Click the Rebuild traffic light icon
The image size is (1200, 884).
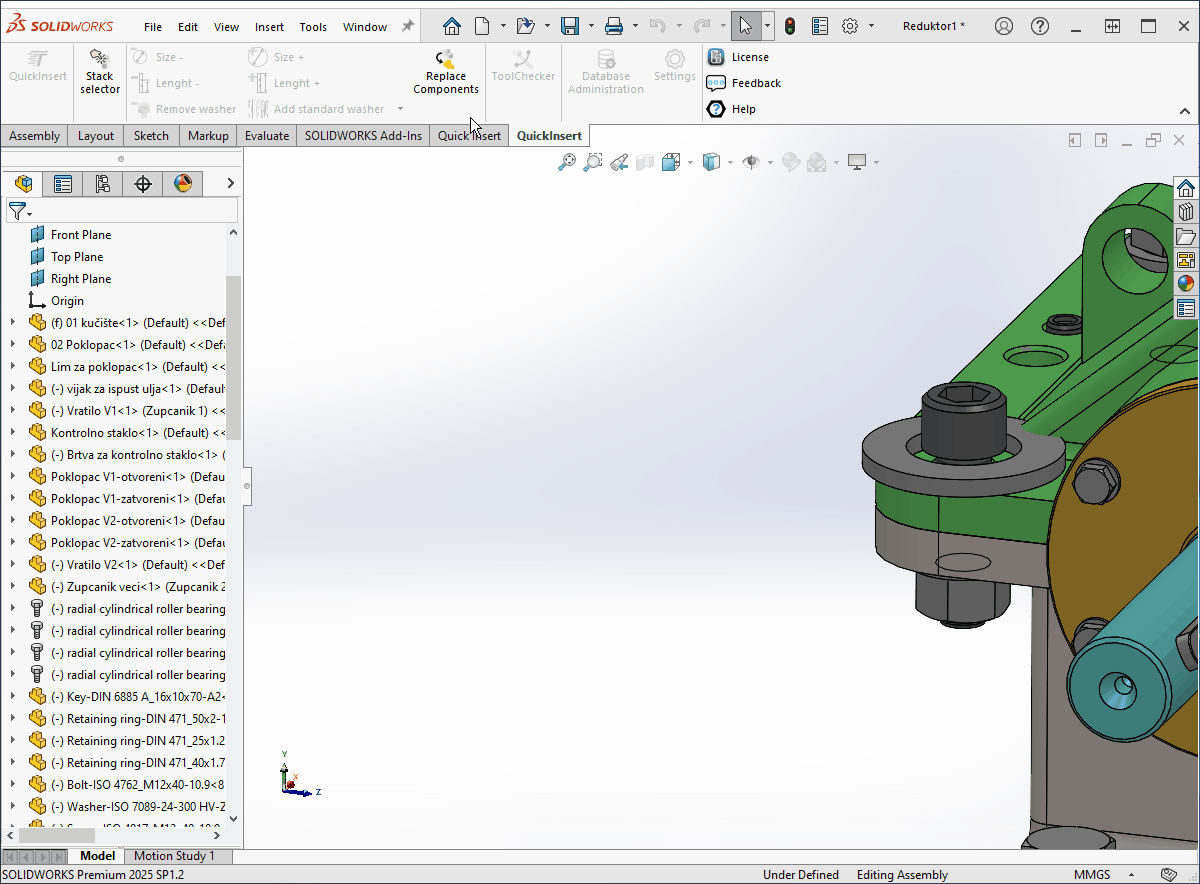pos(790,27)
